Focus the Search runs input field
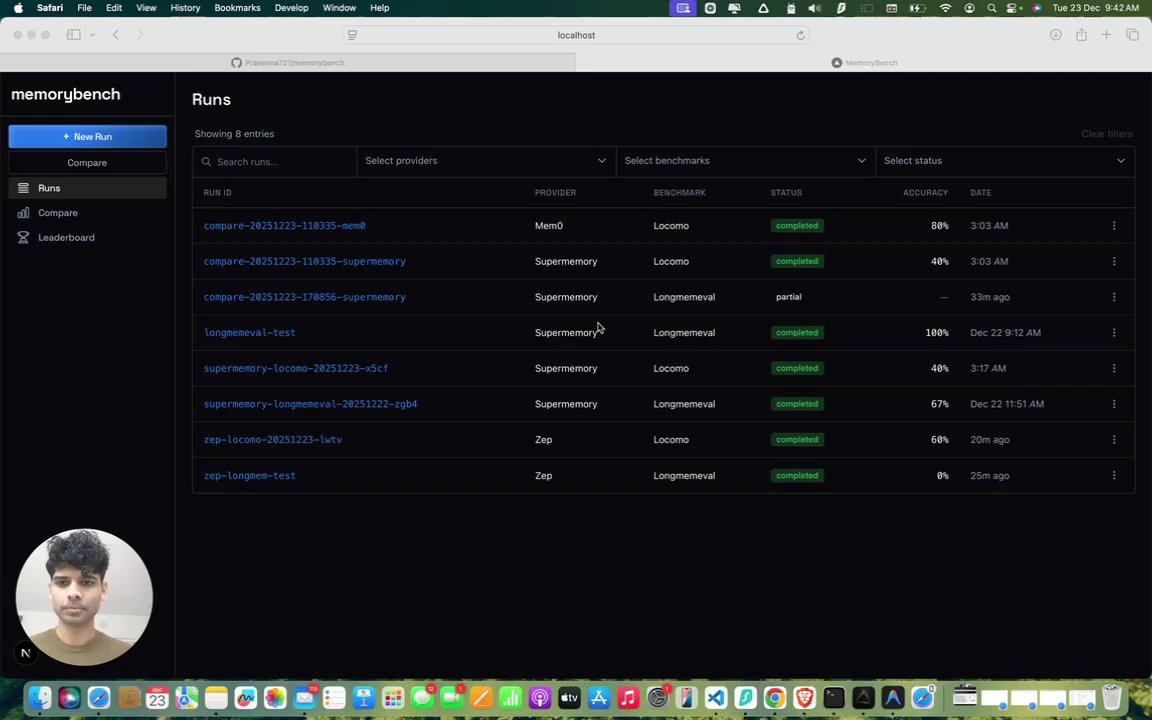The image size is (1152, 720). 275,162
